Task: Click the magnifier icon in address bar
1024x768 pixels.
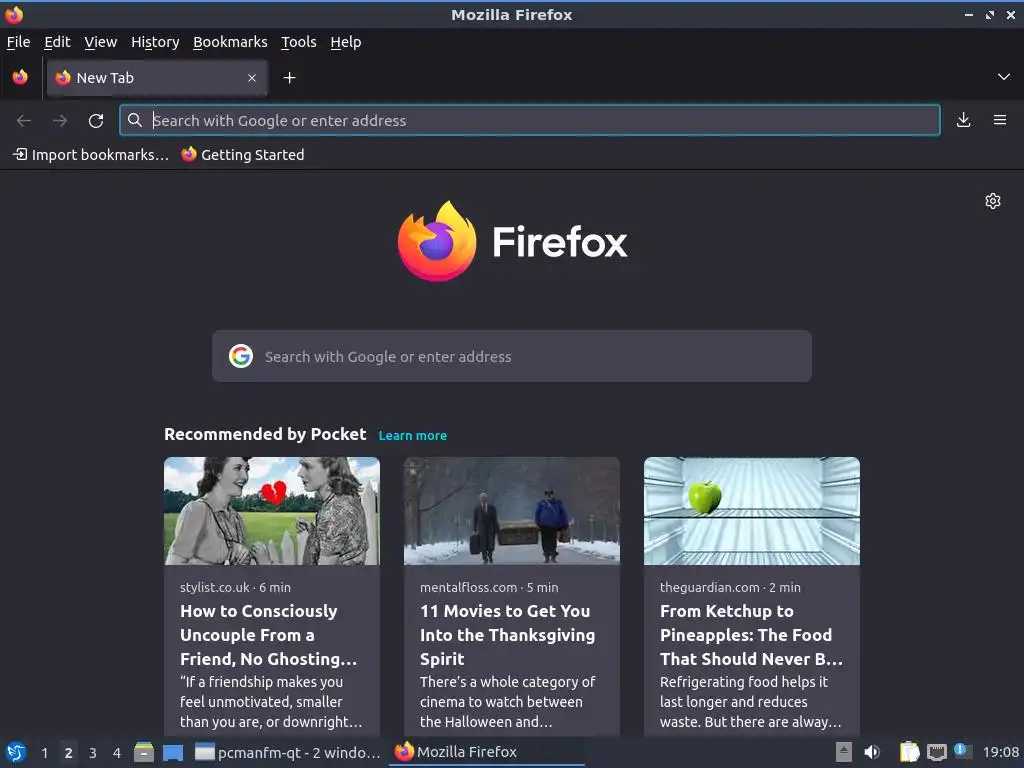Action: click(x=135, y=120)
